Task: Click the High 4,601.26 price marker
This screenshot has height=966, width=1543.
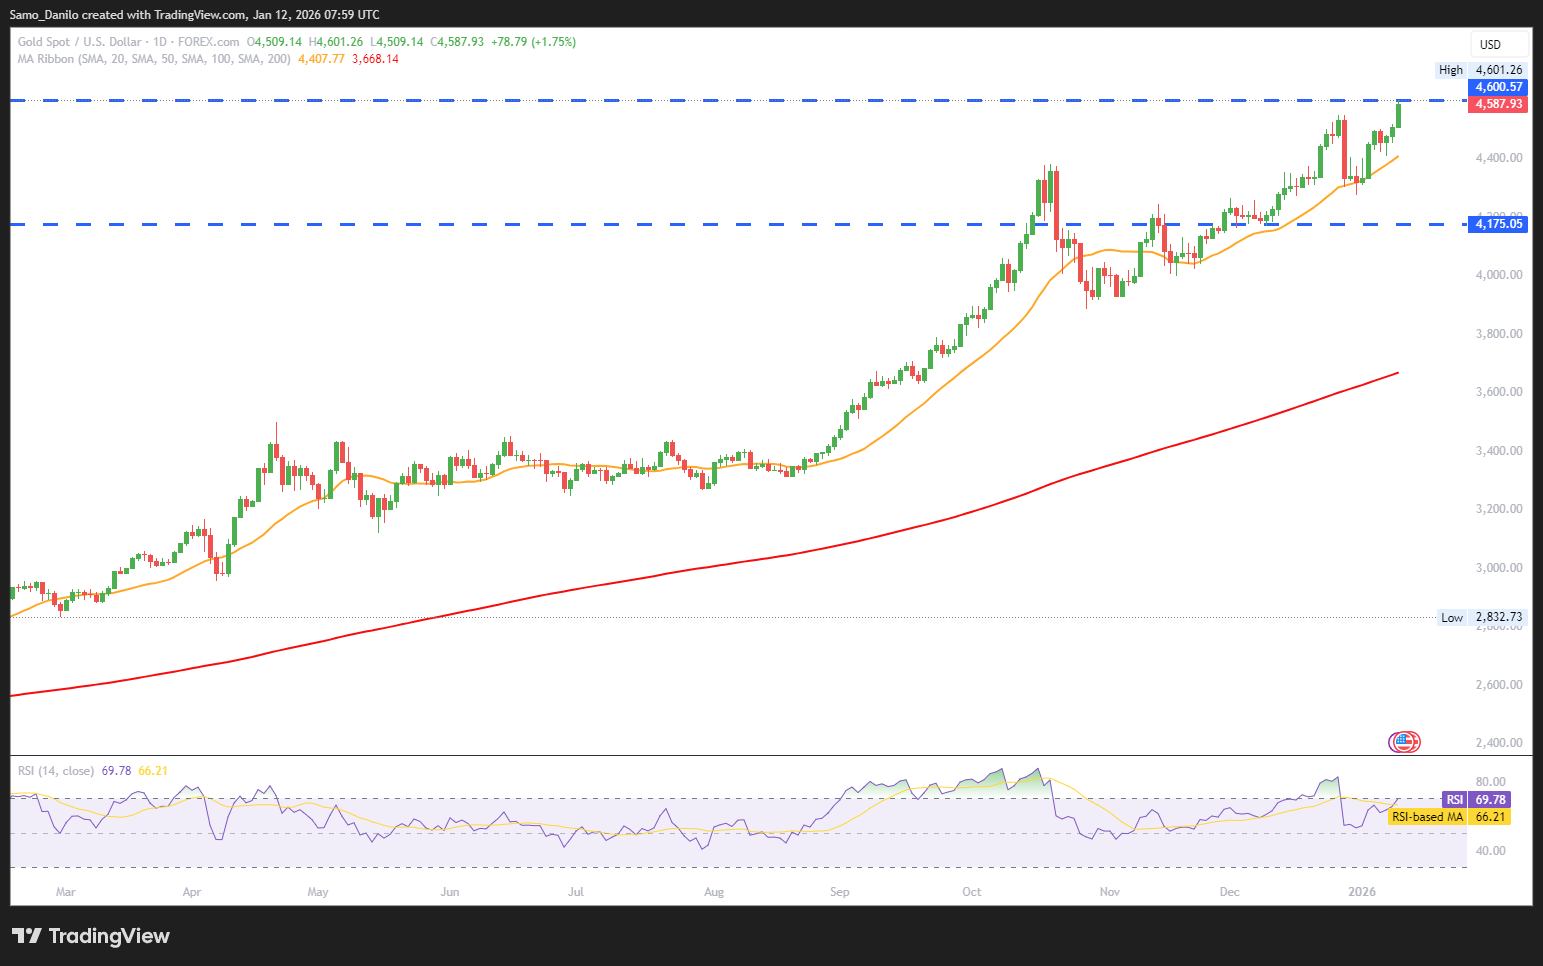Action: (1480, 70)
